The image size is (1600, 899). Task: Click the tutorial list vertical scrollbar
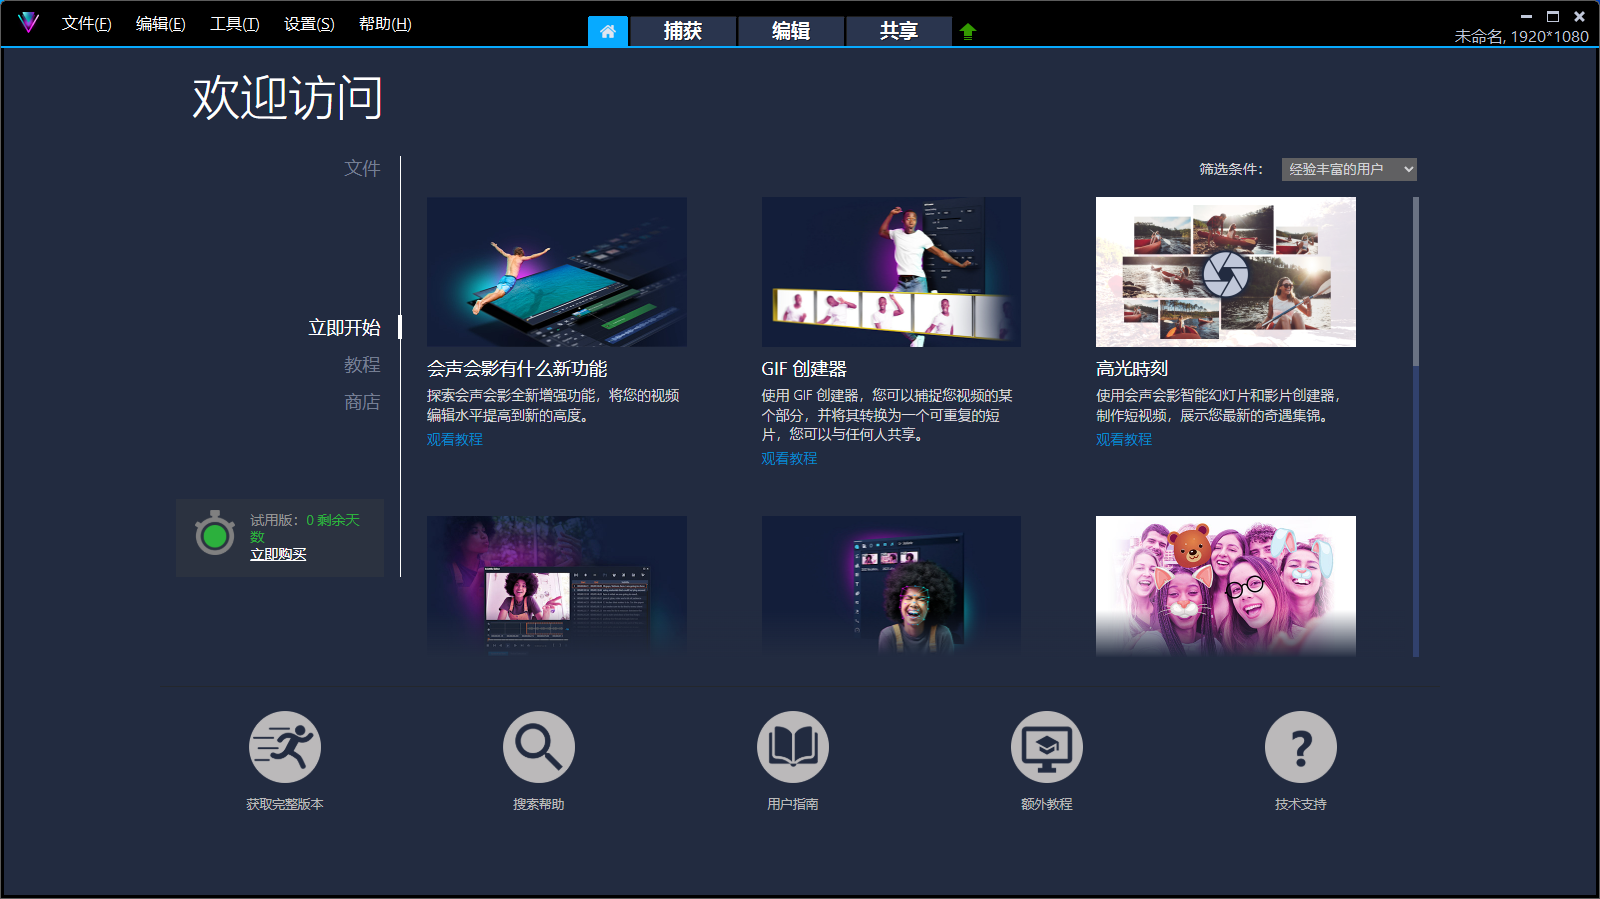[x=1415, y=283]
